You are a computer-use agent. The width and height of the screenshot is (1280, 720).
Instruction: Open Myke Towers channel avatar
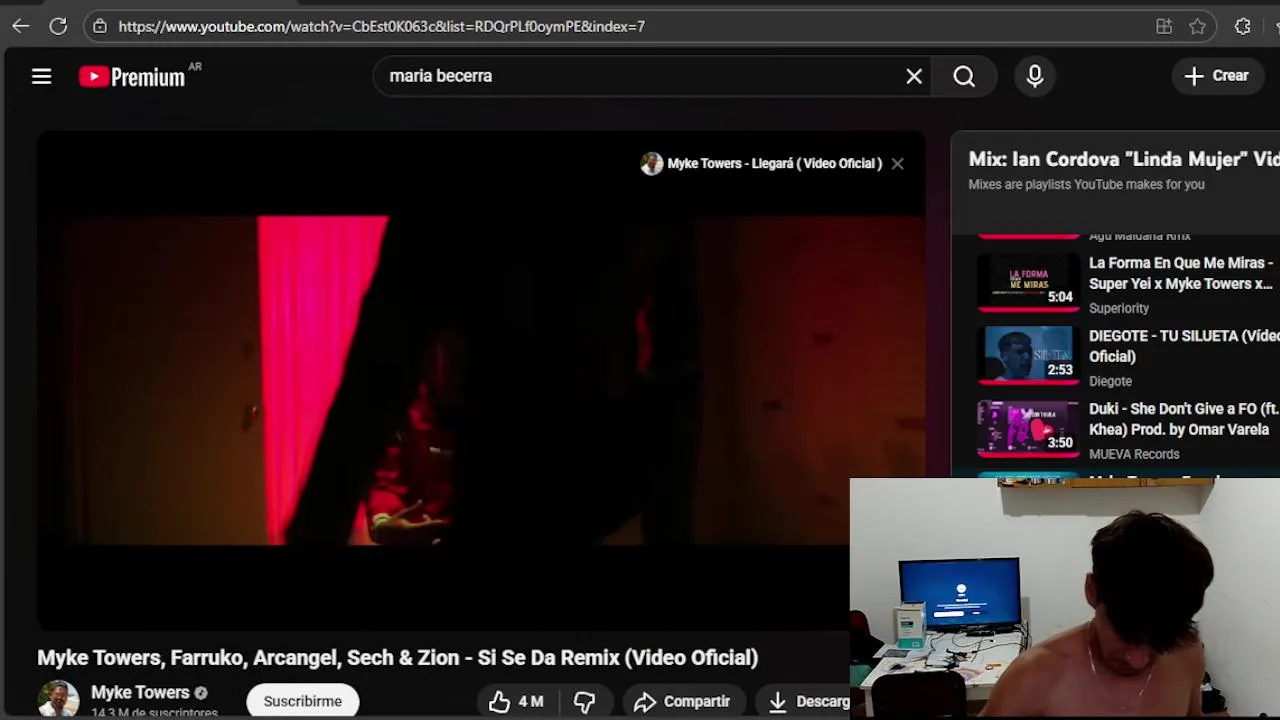(x=58, y=699)
